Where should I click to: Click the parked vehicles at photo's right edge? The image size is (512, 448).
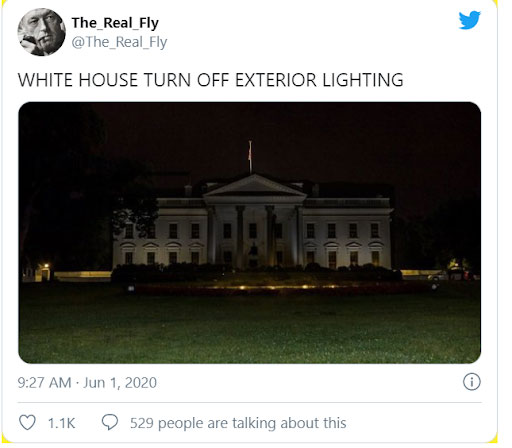[453, 274]
